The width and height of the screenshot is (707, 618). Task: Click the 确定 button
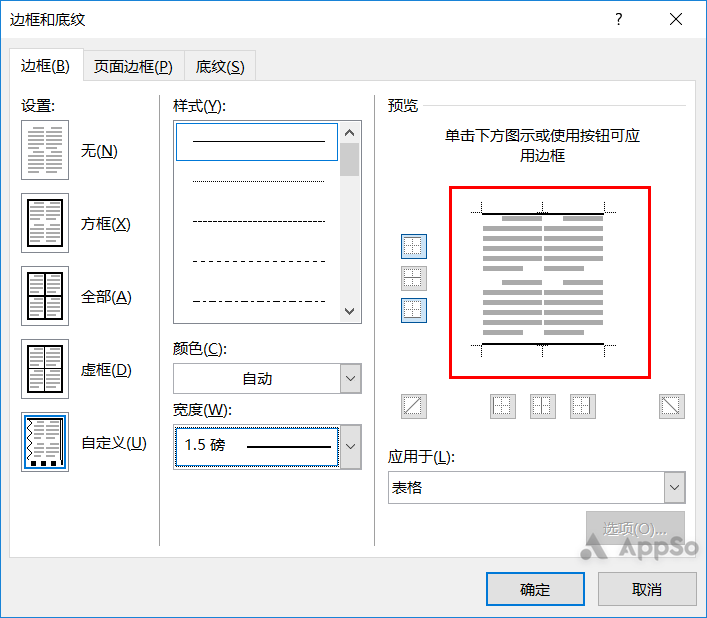[535, 589]
